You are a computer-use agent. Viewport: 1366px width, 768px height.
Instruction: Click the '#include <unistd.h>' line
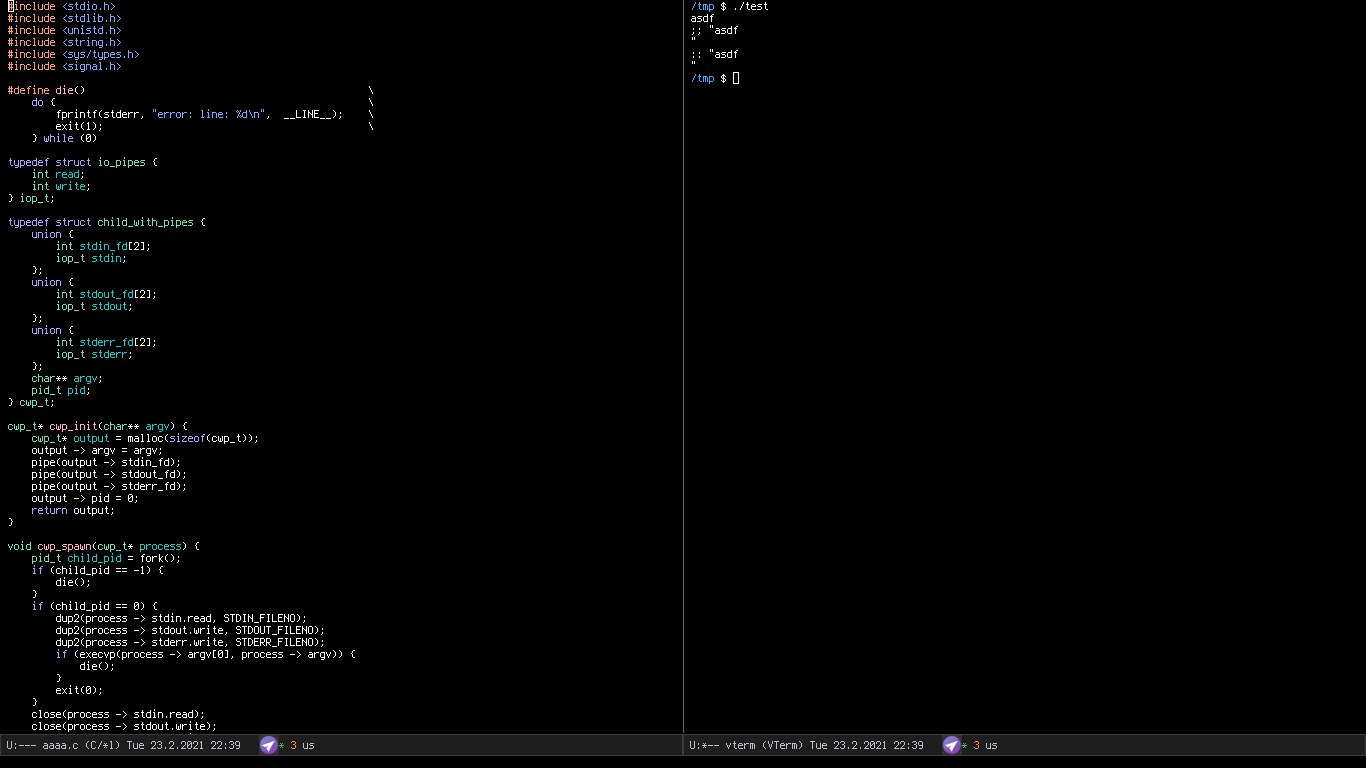(x=64, y=30)
